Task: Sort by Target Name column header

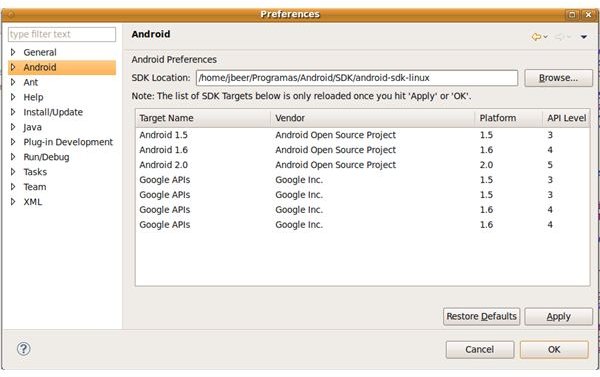Action: pyautogui.click(x=203, y=118)
